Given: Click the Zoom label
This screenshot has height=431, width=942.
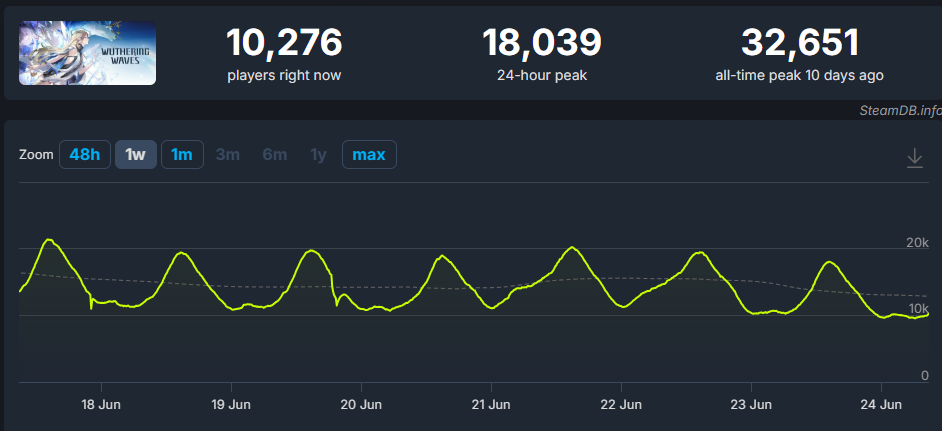Looking at the screenshot, I should tap(35, 154).
